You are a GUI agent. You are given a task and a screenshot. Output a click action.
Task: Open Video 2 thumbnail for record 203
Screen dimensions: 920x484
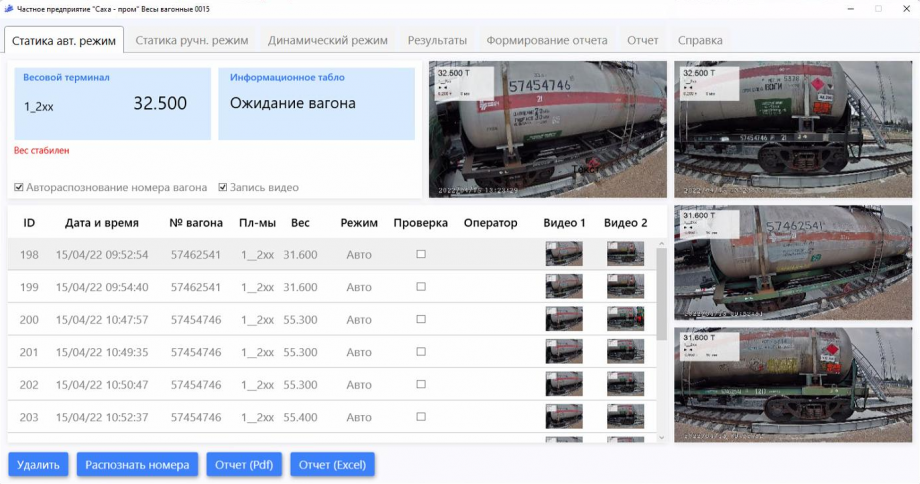626,417
